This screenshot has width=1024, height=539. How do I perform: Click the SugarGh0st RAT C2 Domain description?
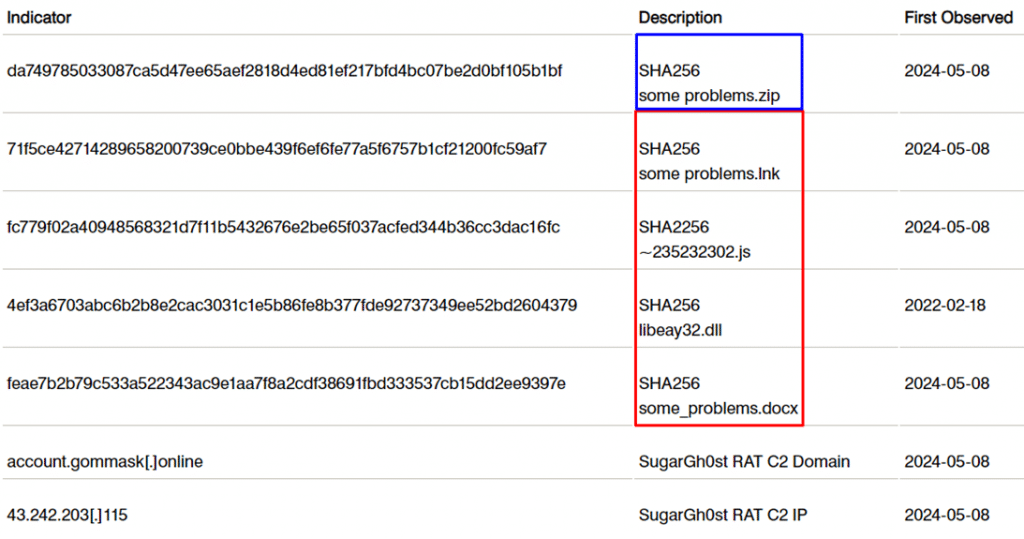click(x=744, y=462)
